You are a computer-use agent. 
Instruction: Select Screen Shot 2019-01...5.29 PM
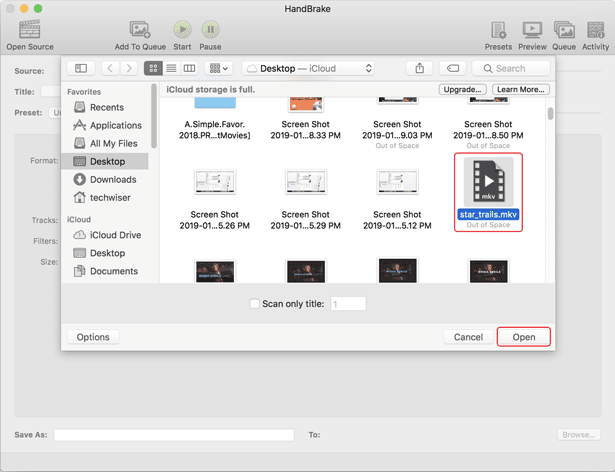coord(306,200)
